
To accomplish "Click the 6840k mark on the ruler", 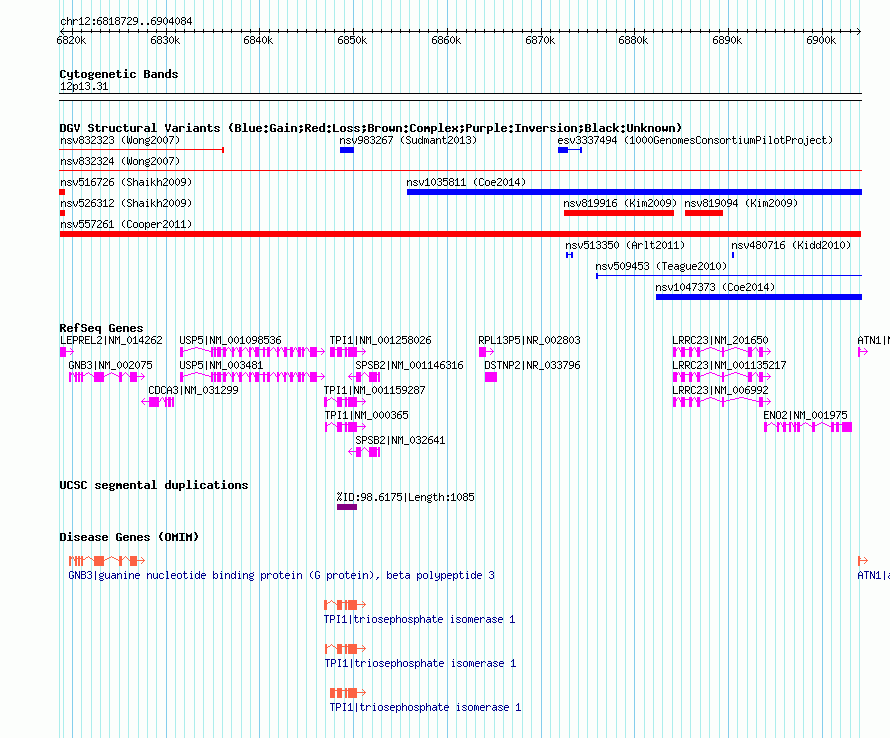I will pos(258,40).
